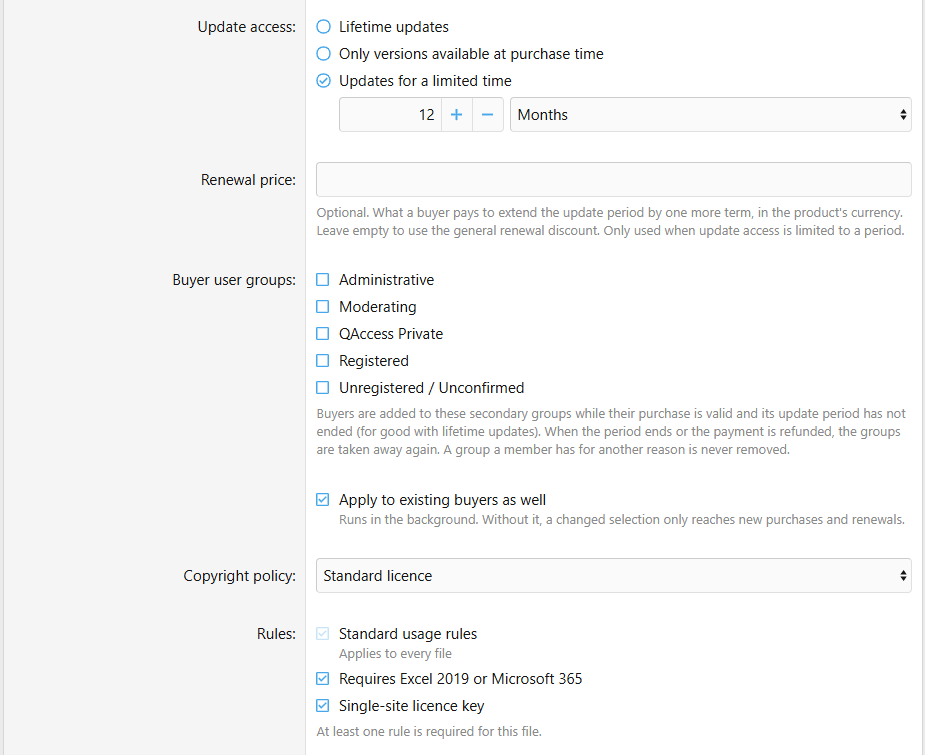Decrease update period with minus button
The height and width of the screenshot is (755, 925).
[x=487, y=114]
